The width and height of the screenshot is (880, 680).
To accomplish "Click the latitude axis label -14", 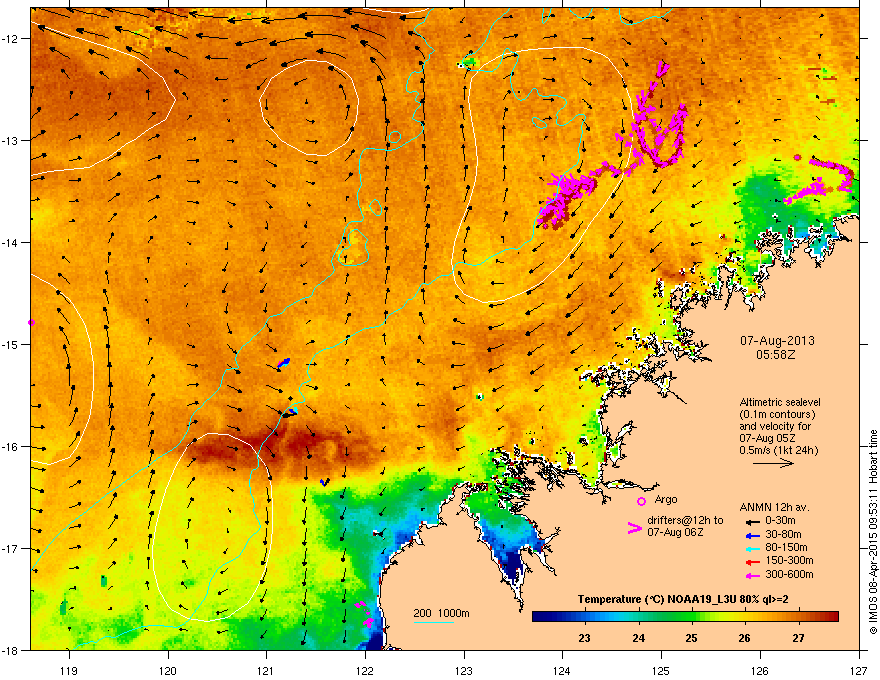I will pyautogui.click(x=11, y=242).
